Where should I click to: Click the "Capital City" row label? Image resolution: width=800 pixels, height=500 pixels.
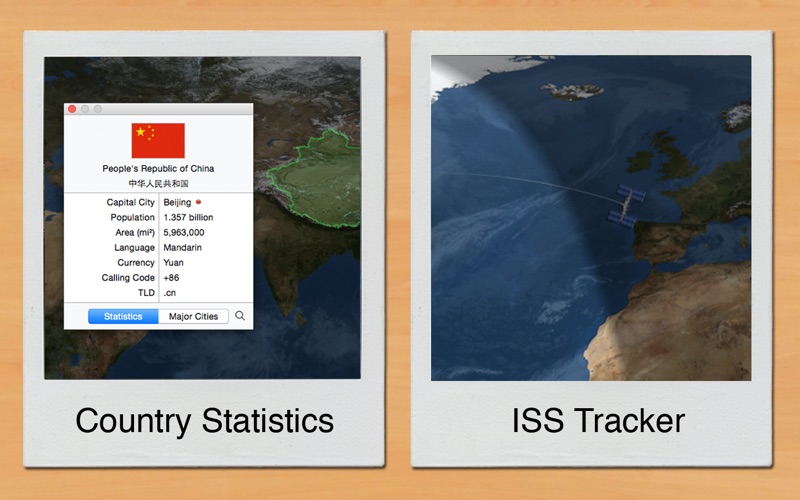[131, 203]
